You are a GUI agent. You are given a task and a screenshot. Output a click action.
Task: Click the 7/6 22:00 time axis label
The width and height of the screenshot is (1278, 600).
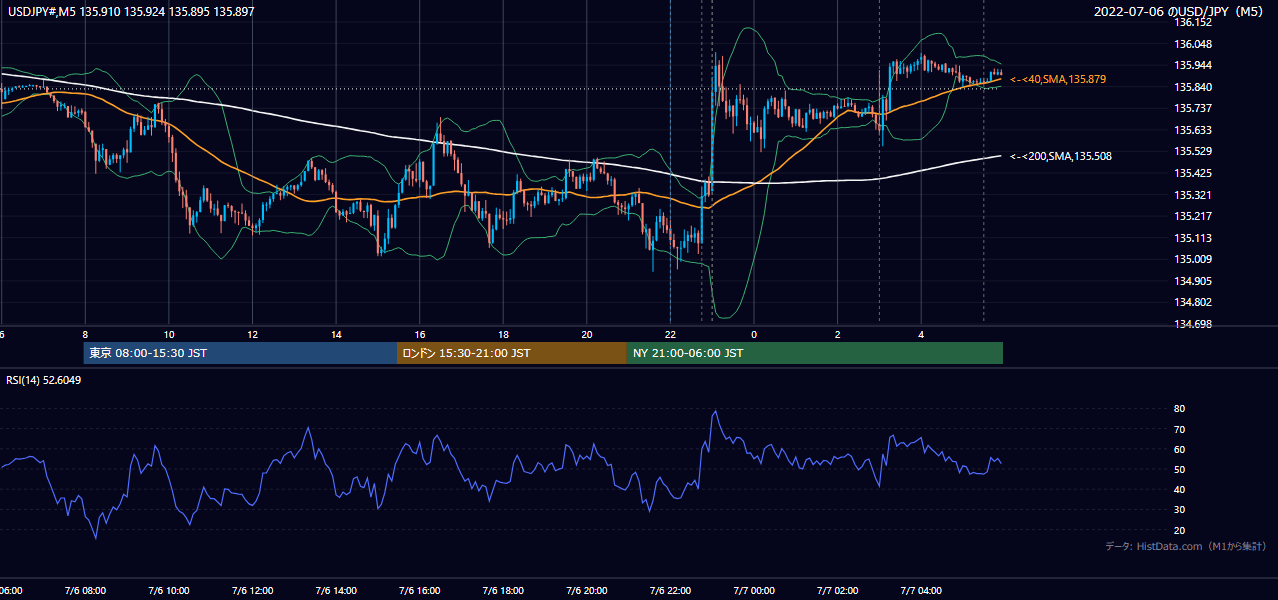click(x=670, y=591)
